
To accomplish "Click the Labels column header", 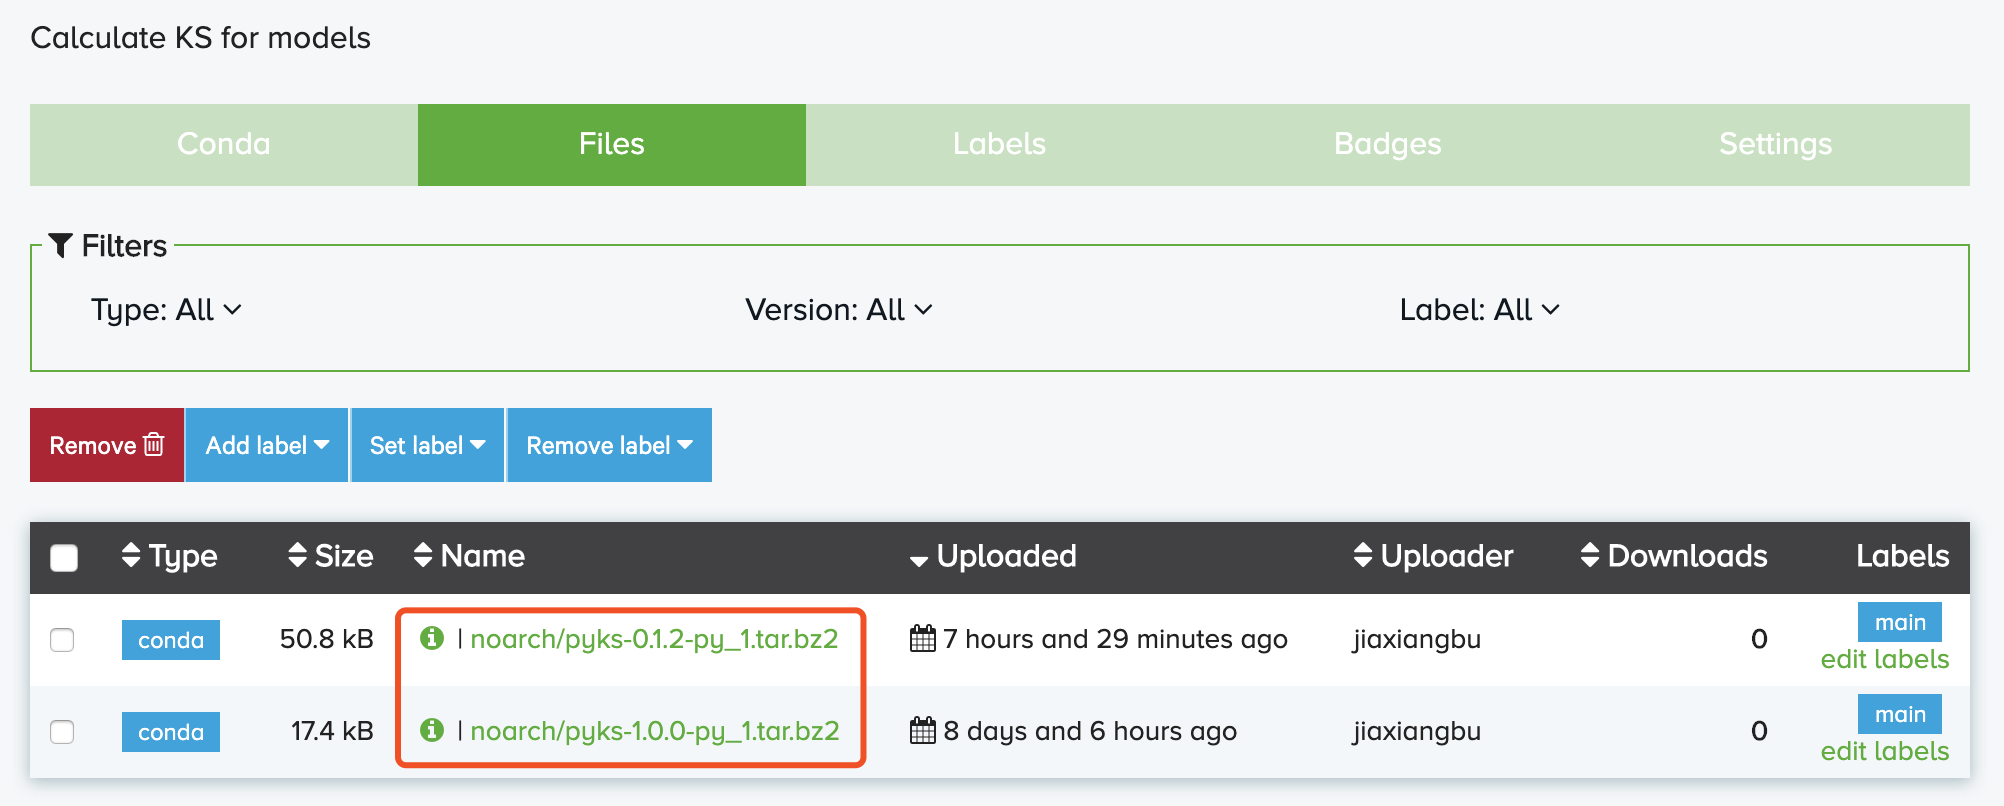I will pyautogui.click(x=1903, y=556).
